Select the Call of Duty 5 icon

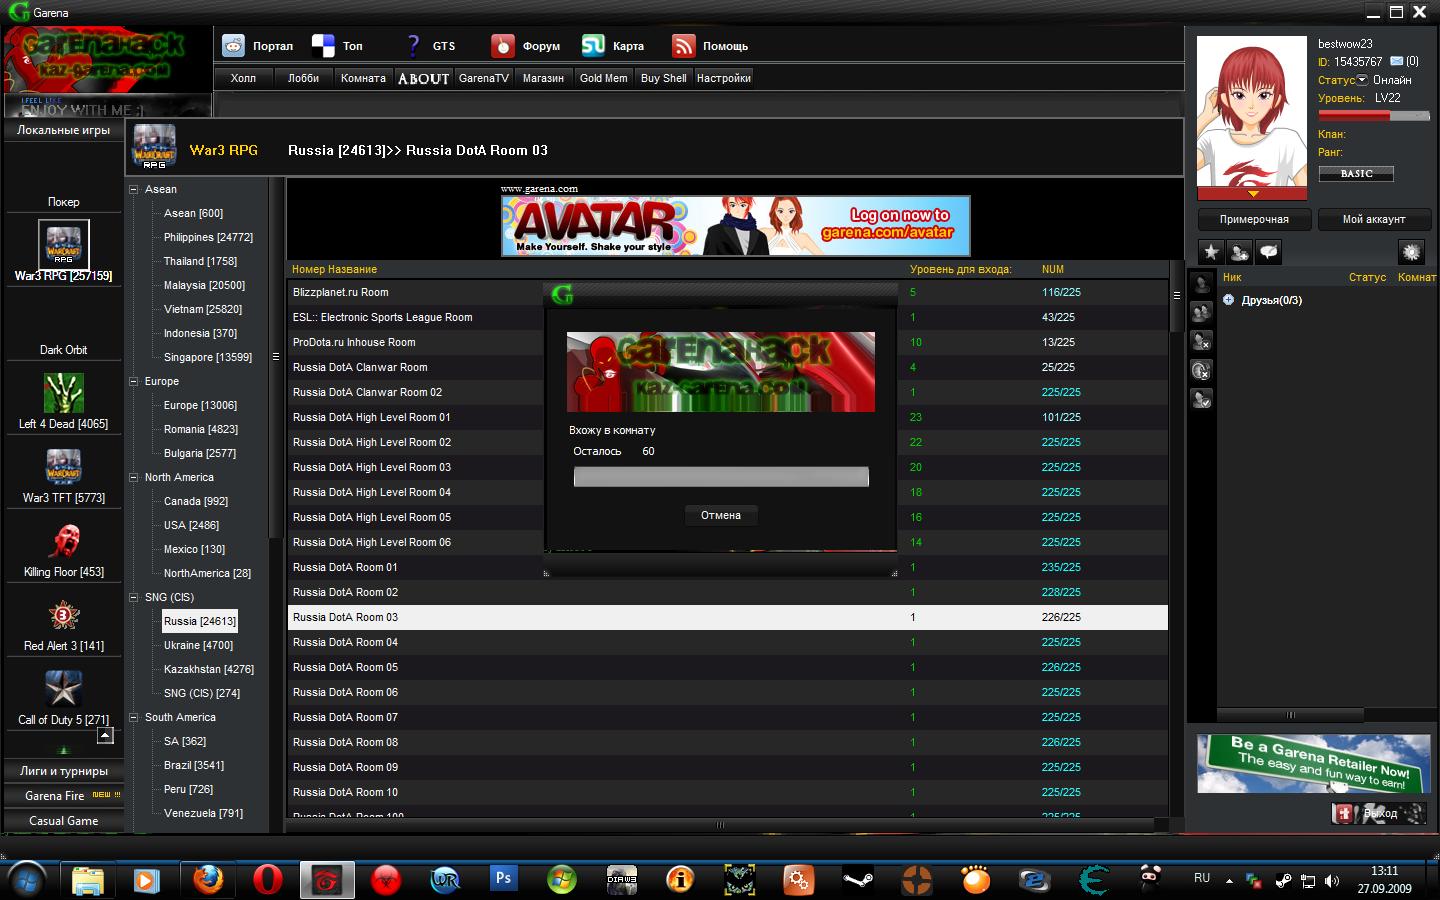pos(64,689)
